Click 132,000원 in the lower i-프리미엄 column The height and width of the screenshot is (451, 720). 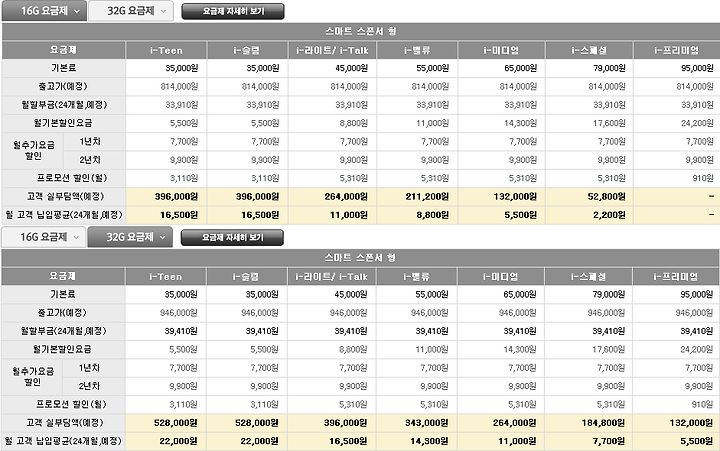click(x=691, y=423)
